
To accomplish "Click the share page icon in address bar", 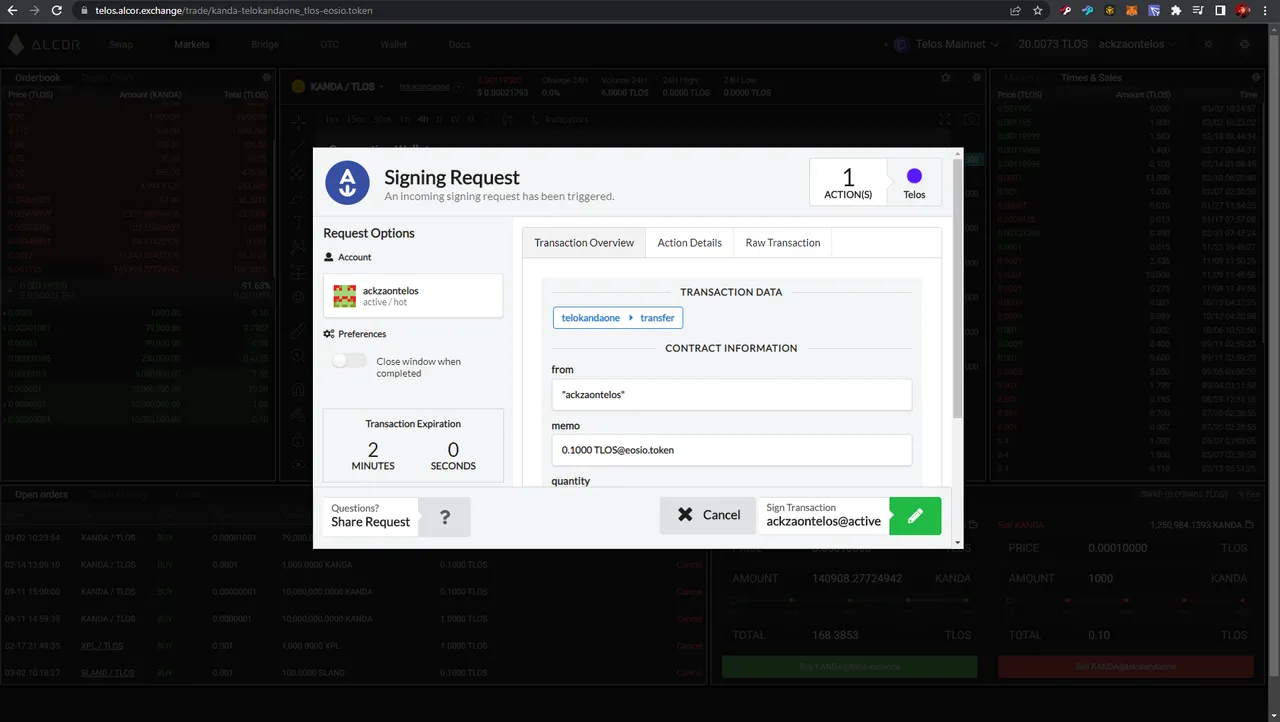I will pos(1016,10).
